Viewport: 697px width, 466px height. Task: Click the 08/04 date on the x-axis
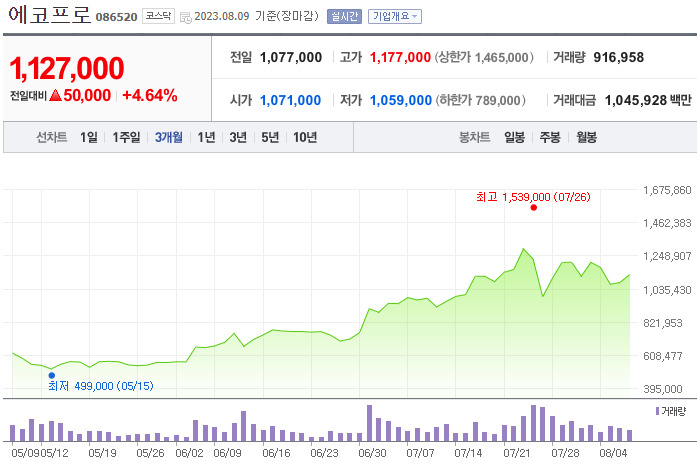click(x=613, y=453)
